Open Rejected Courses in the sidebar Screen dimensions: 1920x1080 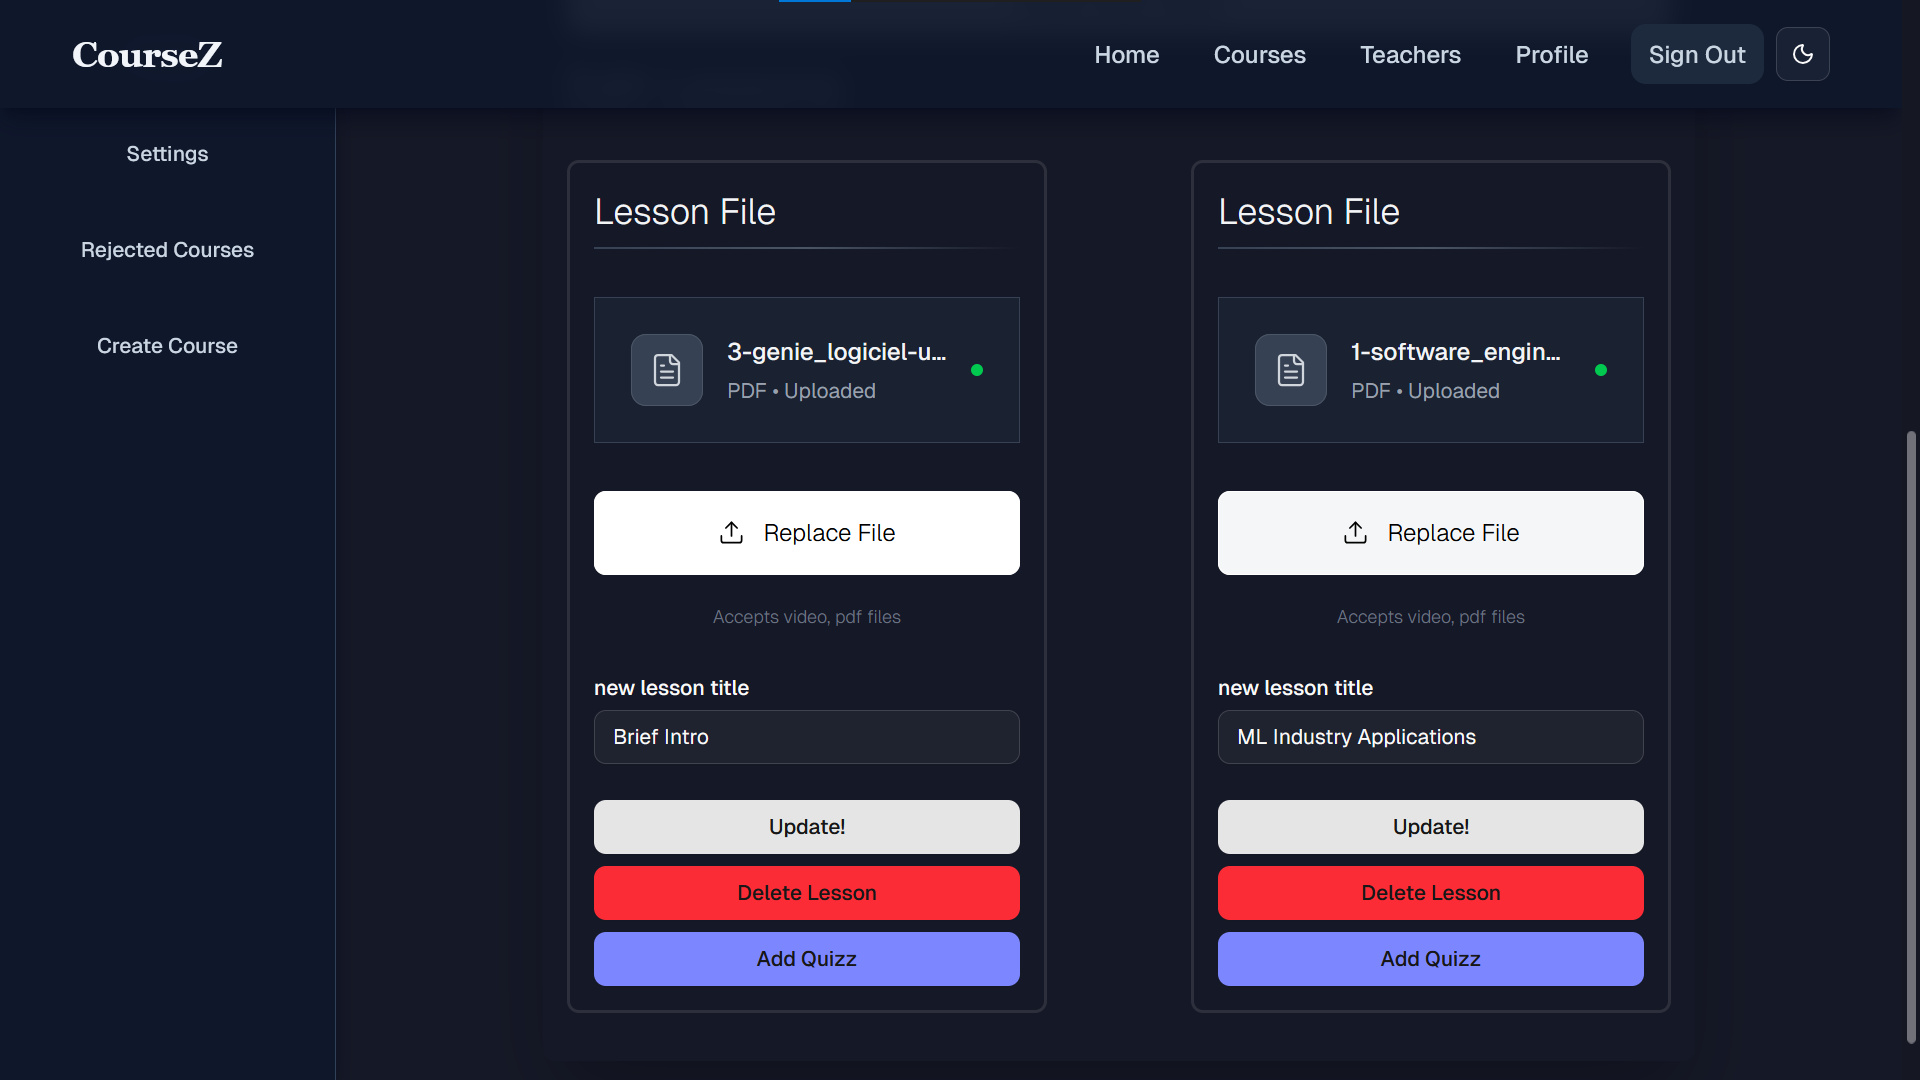click(167, 250)
